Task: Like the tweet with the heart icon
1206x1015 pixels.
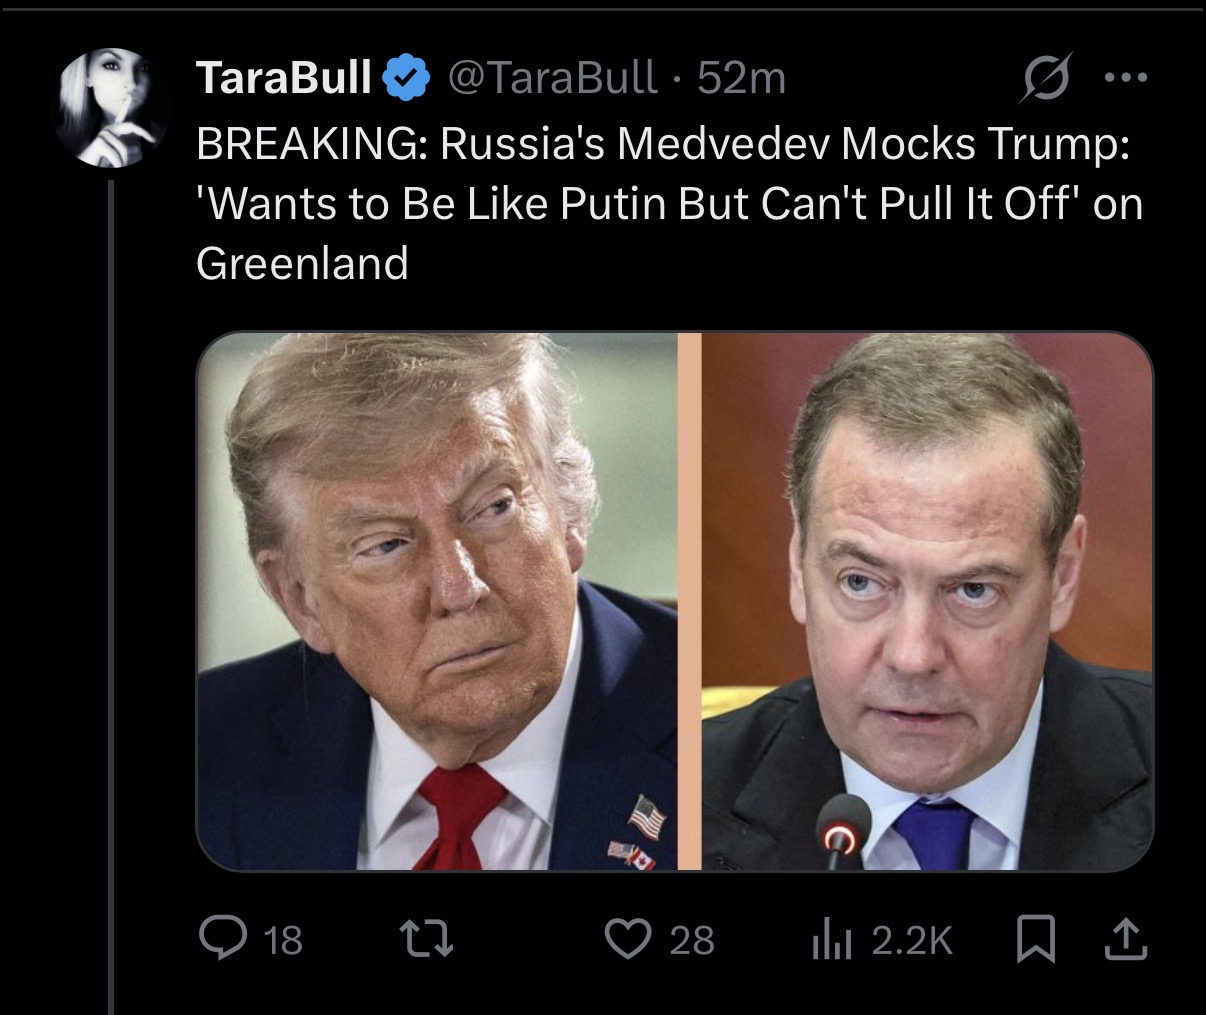Action: (630, 939)
